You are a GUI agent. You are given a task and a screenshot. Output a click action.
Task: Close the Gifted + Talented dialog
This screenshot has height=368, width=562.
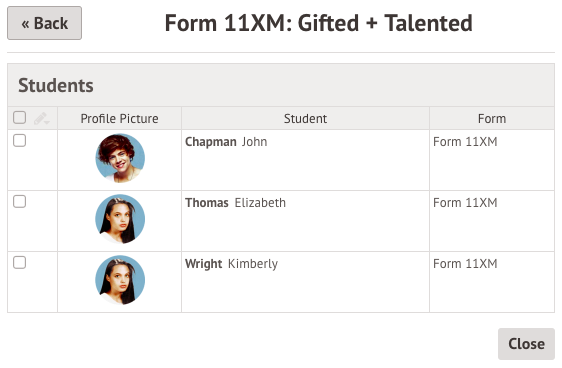pos(526,344)
